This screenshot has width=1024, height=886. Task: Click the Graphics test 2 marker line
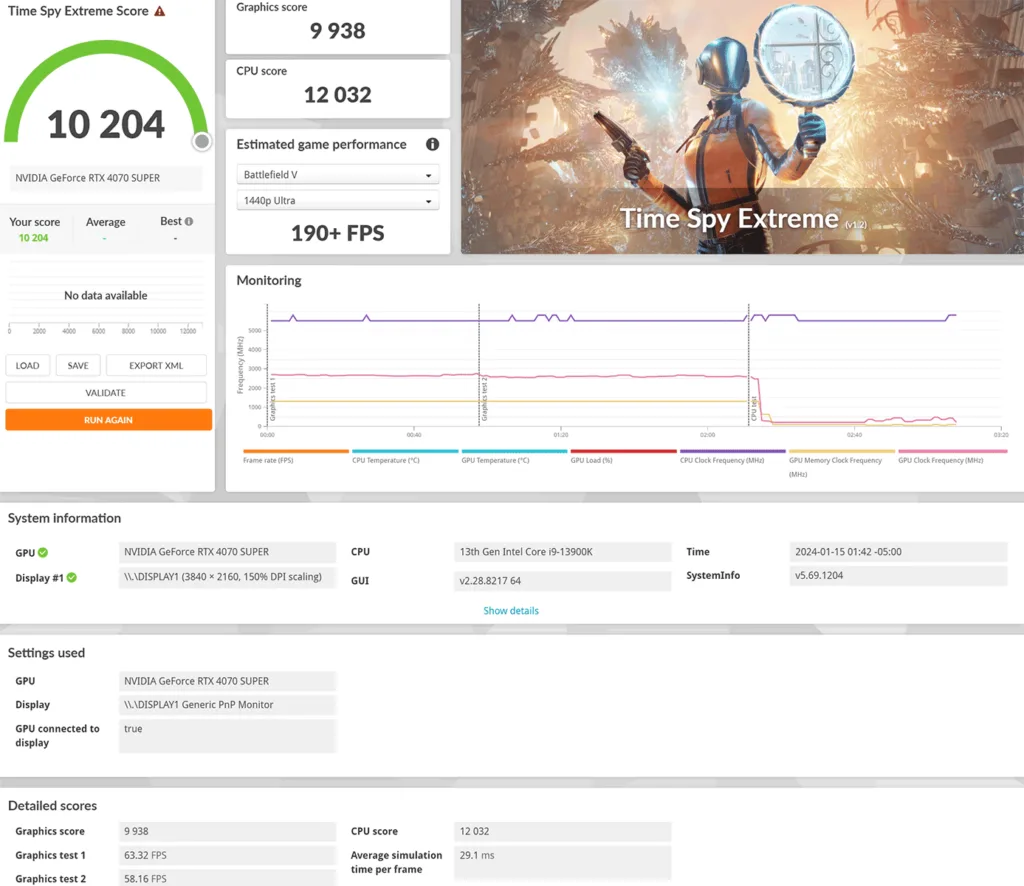[479, 364]
